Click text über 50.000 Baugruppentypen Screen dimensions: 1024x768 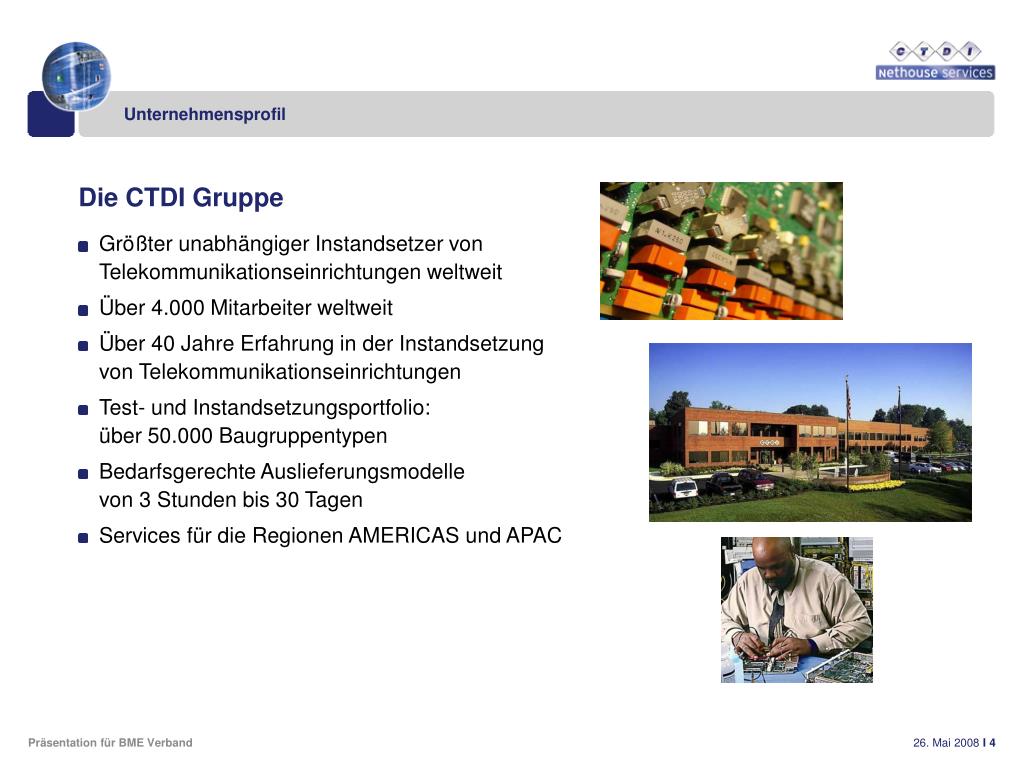coord(243,436)
